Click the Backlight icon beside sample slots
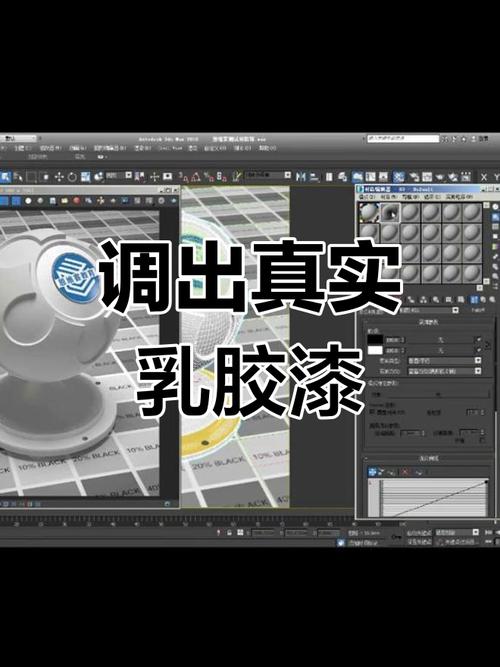 [495, 217]
